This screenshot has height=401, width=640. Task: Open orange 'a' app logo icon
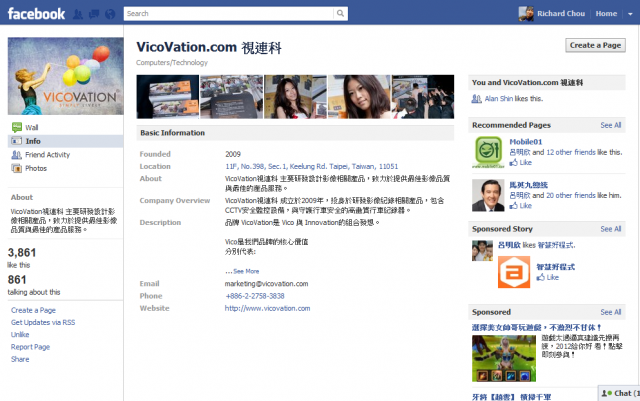click(514, 272)
